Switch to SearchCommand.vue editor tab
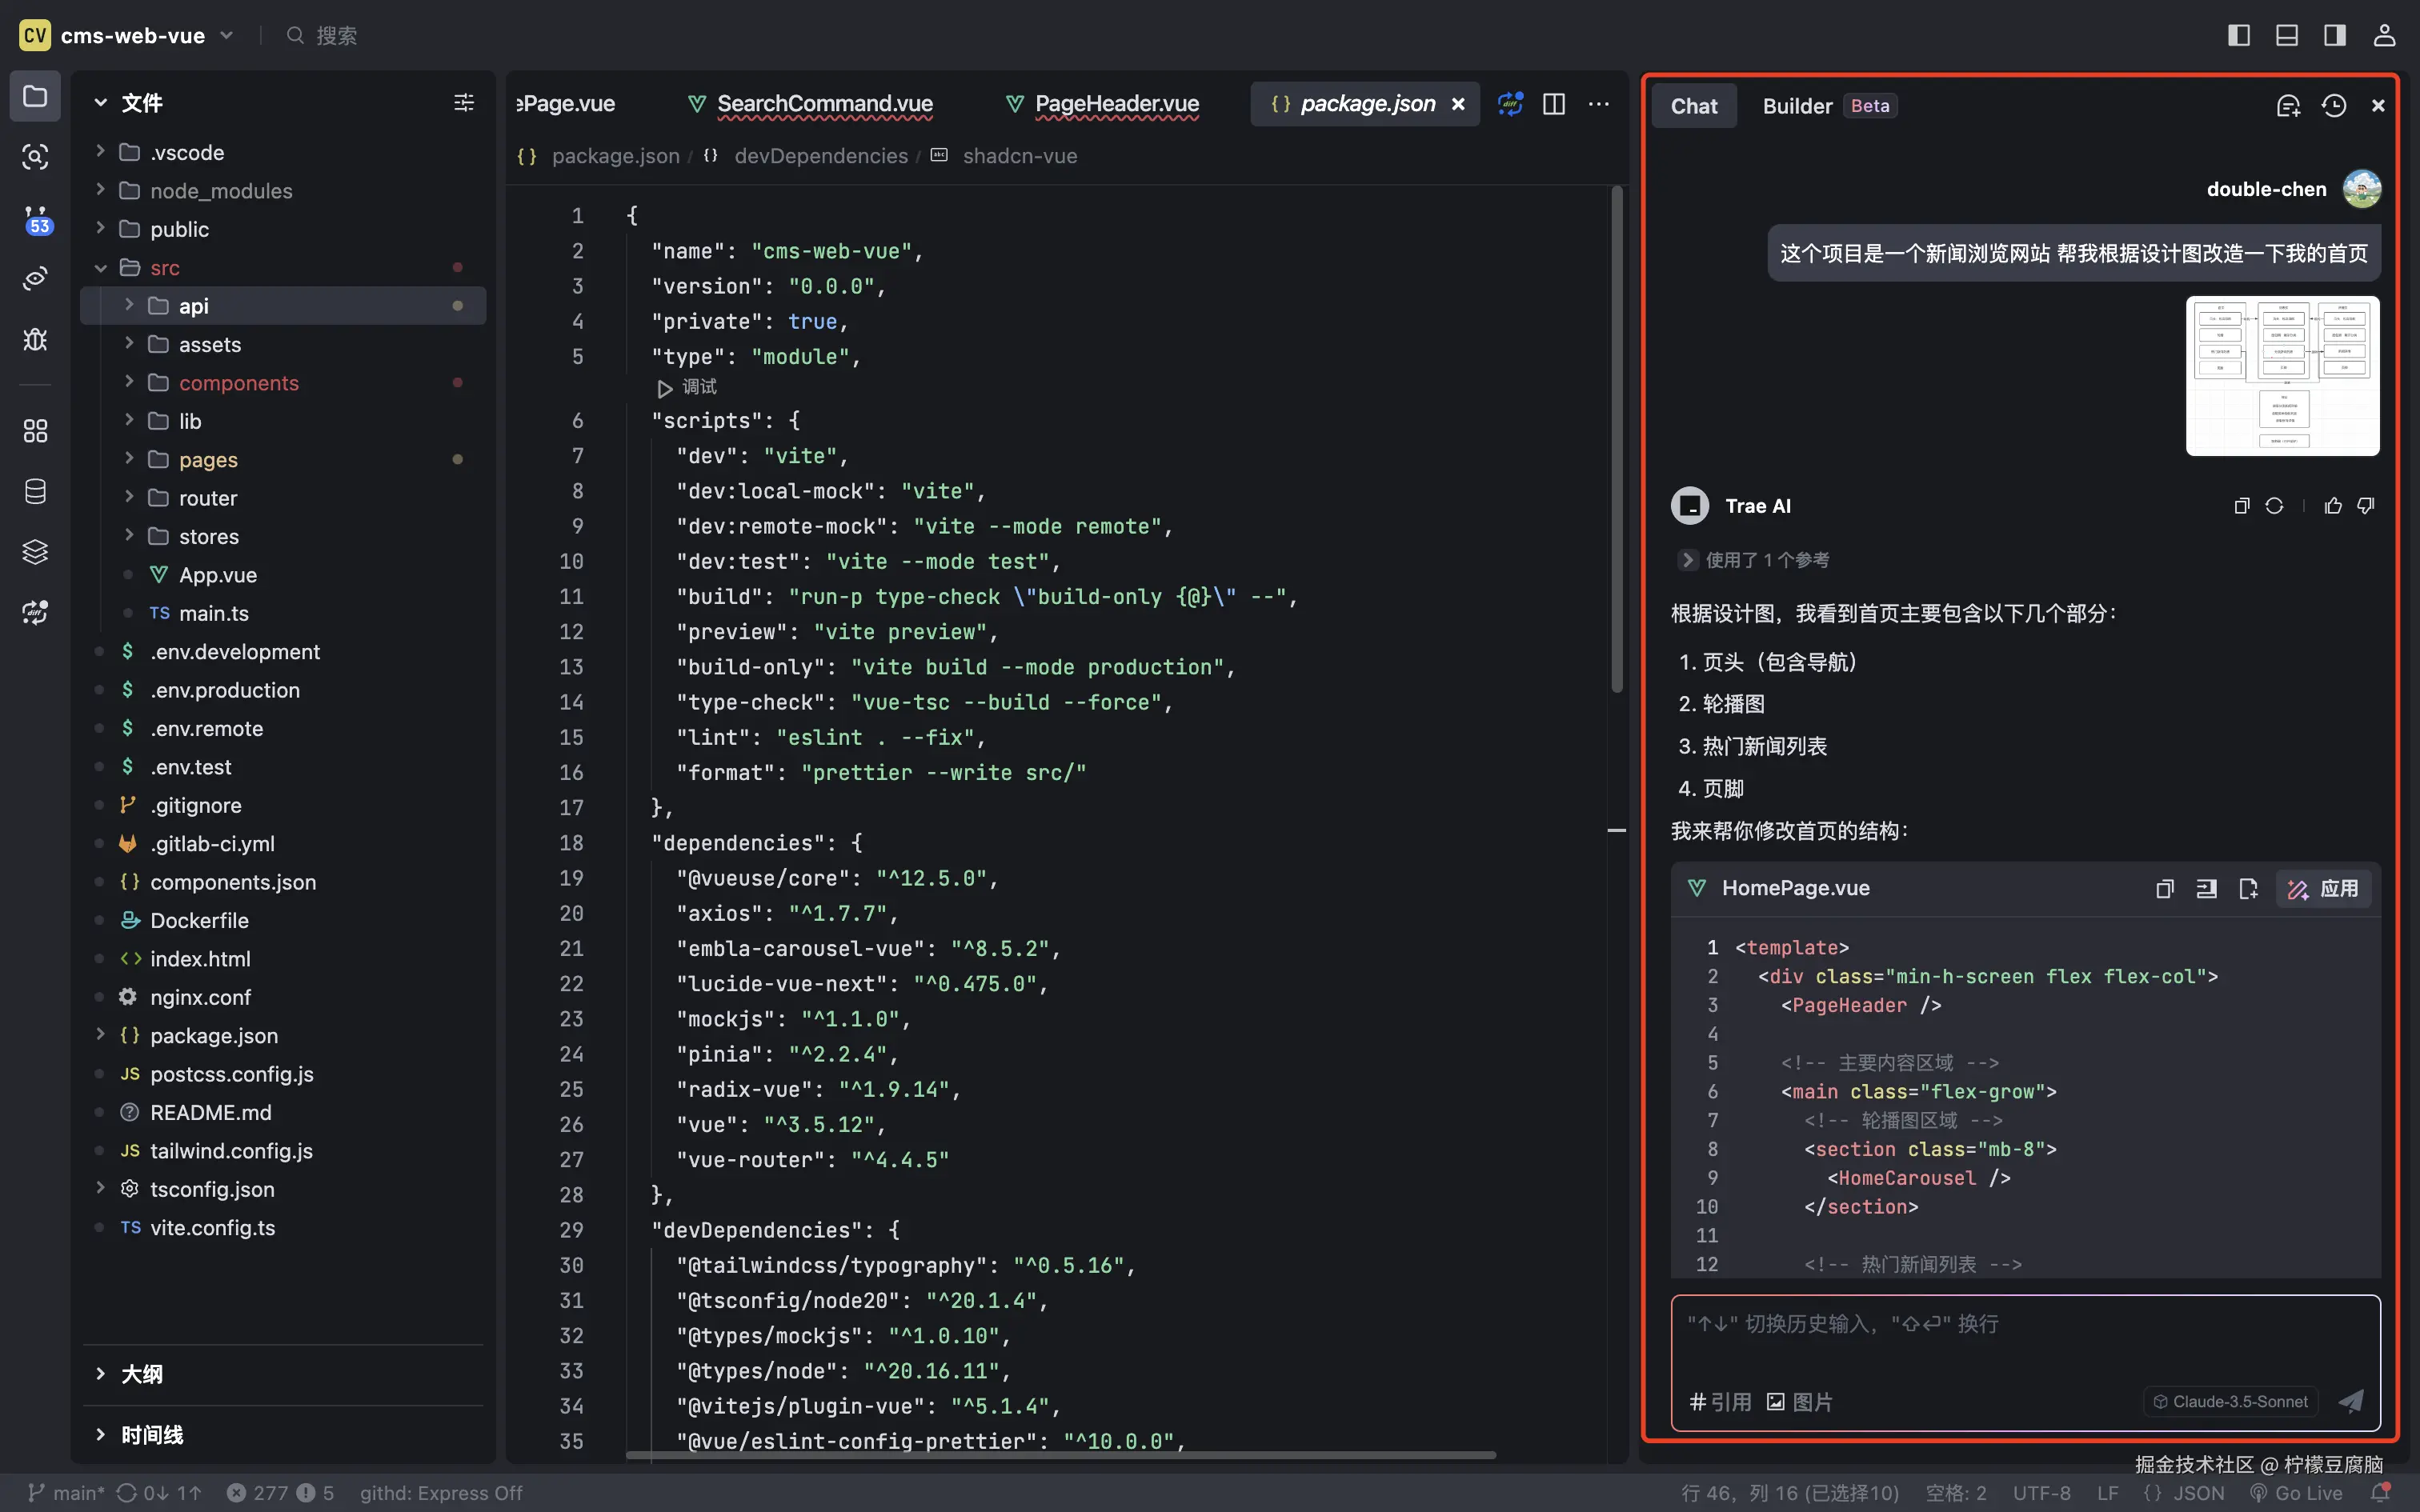This screenshot has height=1512, width=2420. (x=824, y=104)
